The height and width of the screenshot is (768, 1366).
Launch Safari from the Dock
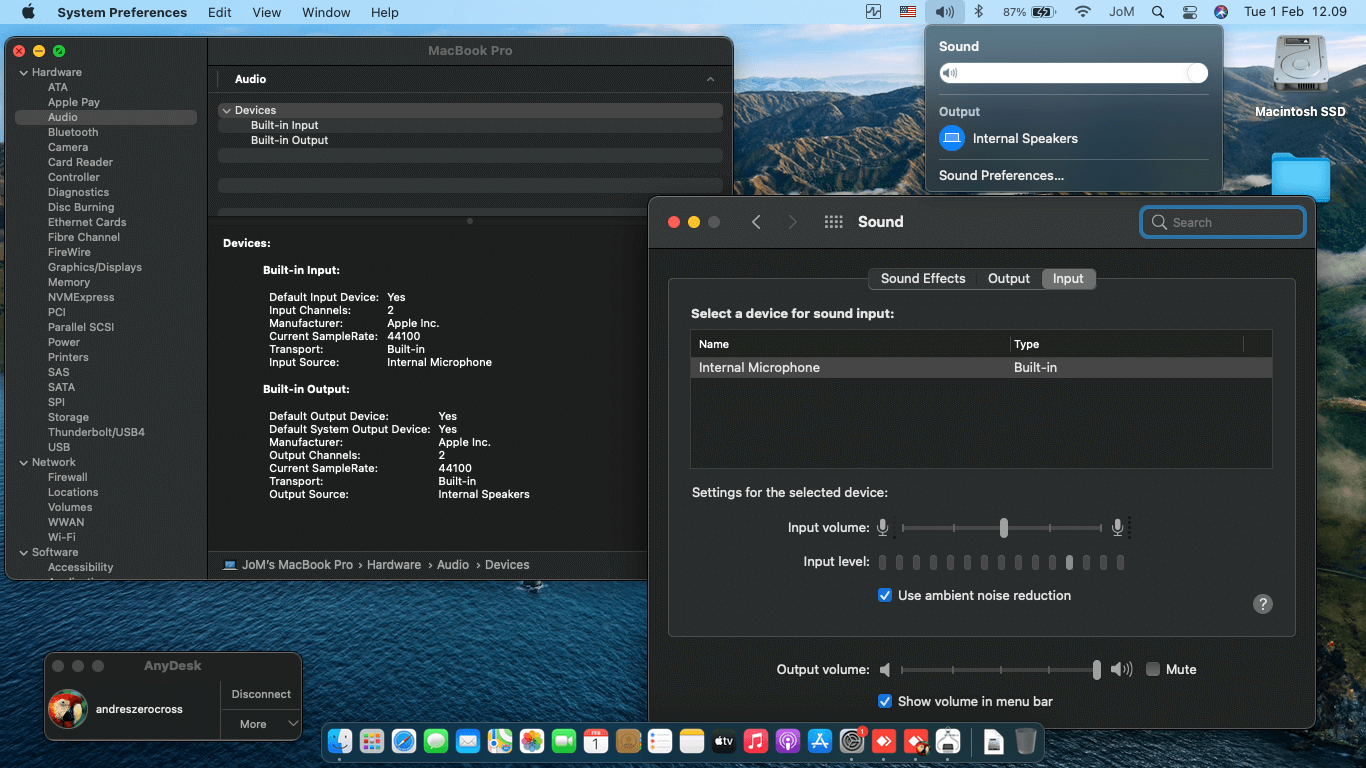tap(403, 741)
